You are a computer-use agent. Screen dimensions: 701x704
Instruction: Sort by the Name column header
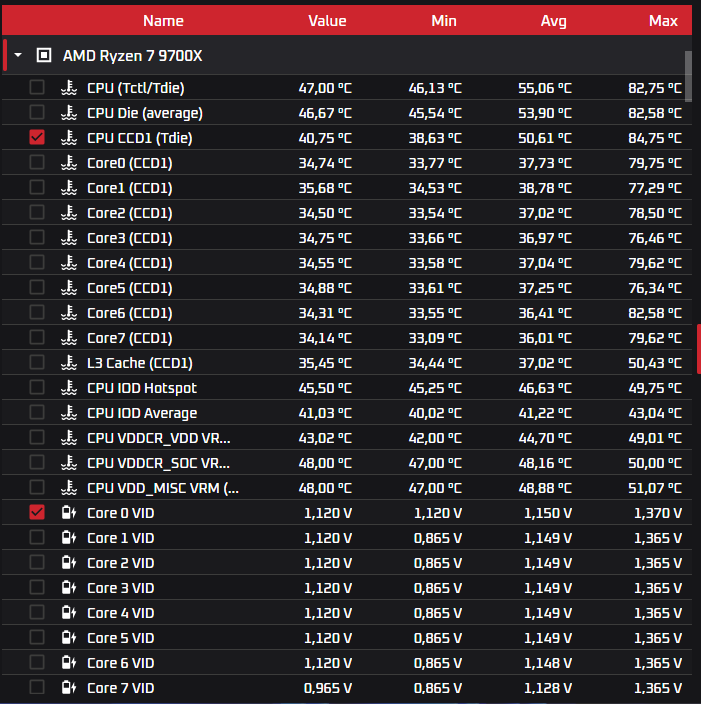pos(163,21)
